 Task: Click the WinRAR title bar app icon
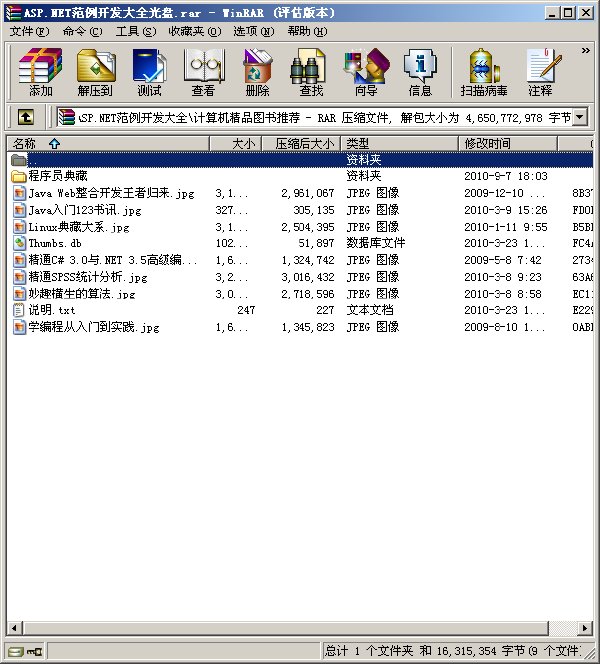click(x=13, y=13)
